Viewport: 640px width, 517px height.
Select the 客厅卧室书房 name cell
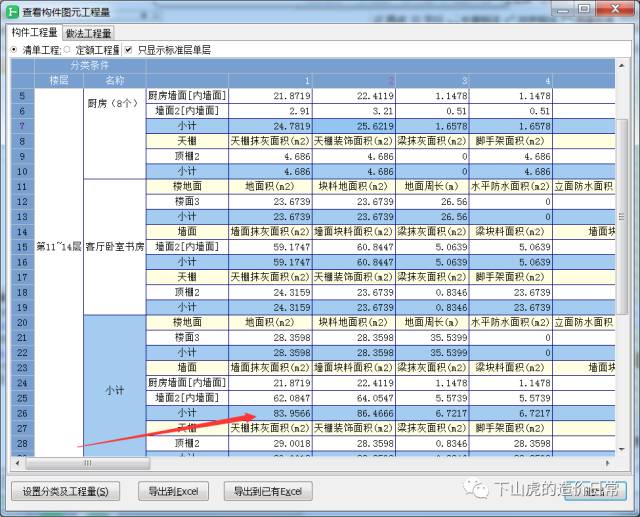coord(115,246)
